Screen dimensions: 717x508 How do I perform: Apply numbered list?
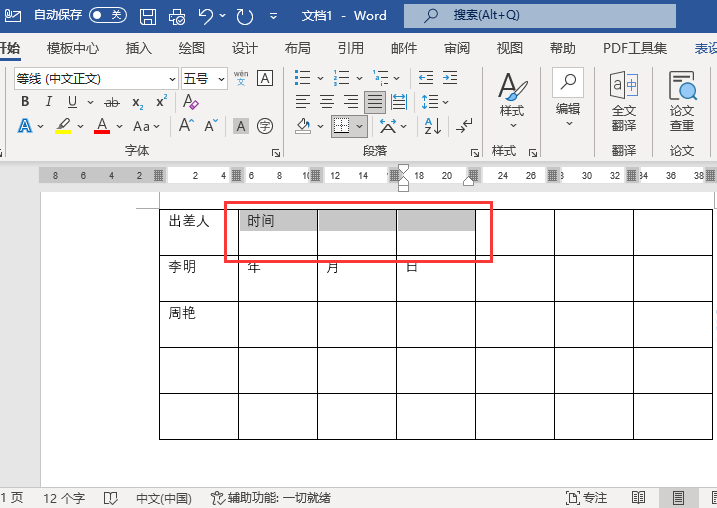tap(341, 78)
